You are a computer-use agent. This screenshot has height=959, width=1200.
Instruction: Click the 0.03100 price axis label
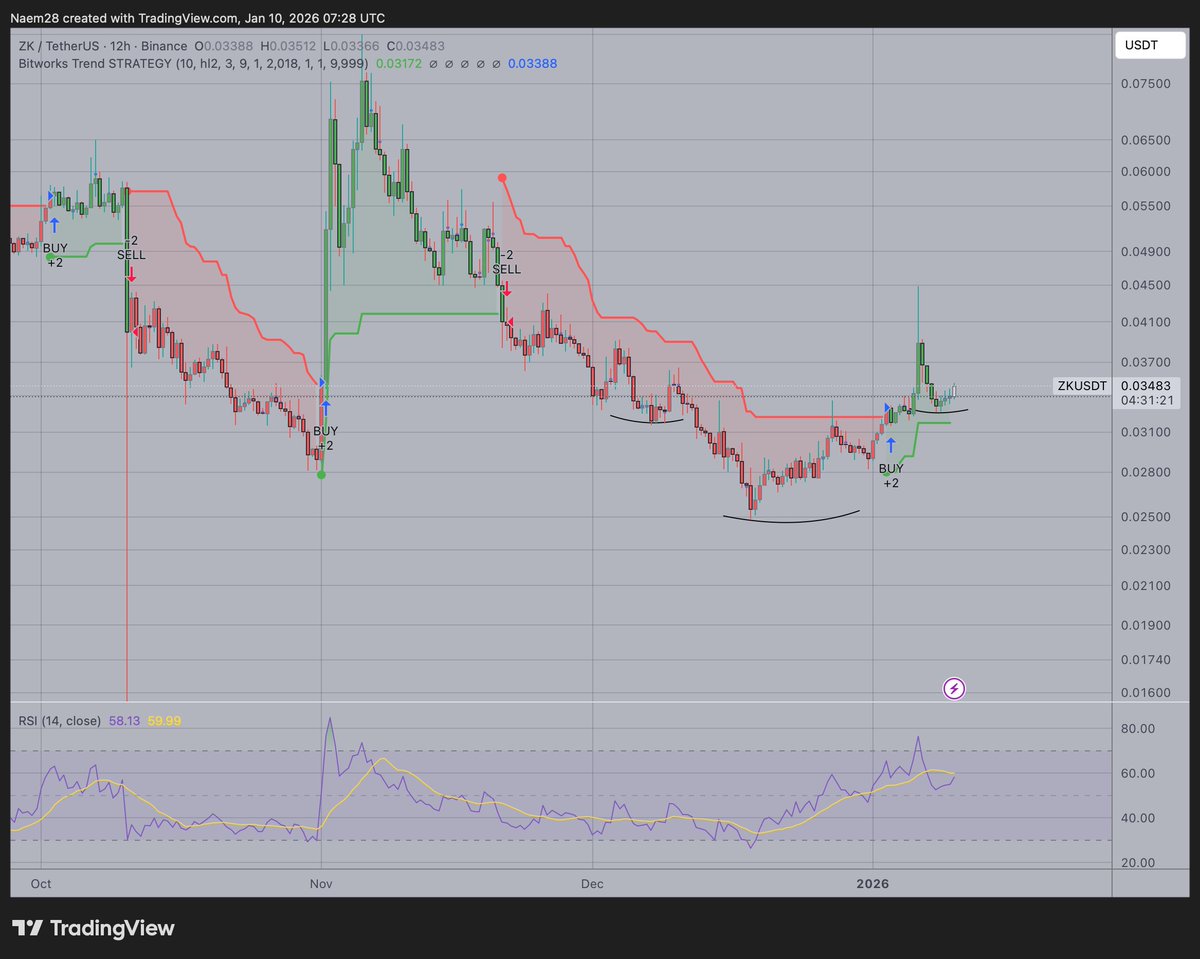click(x=1147, y=432)
